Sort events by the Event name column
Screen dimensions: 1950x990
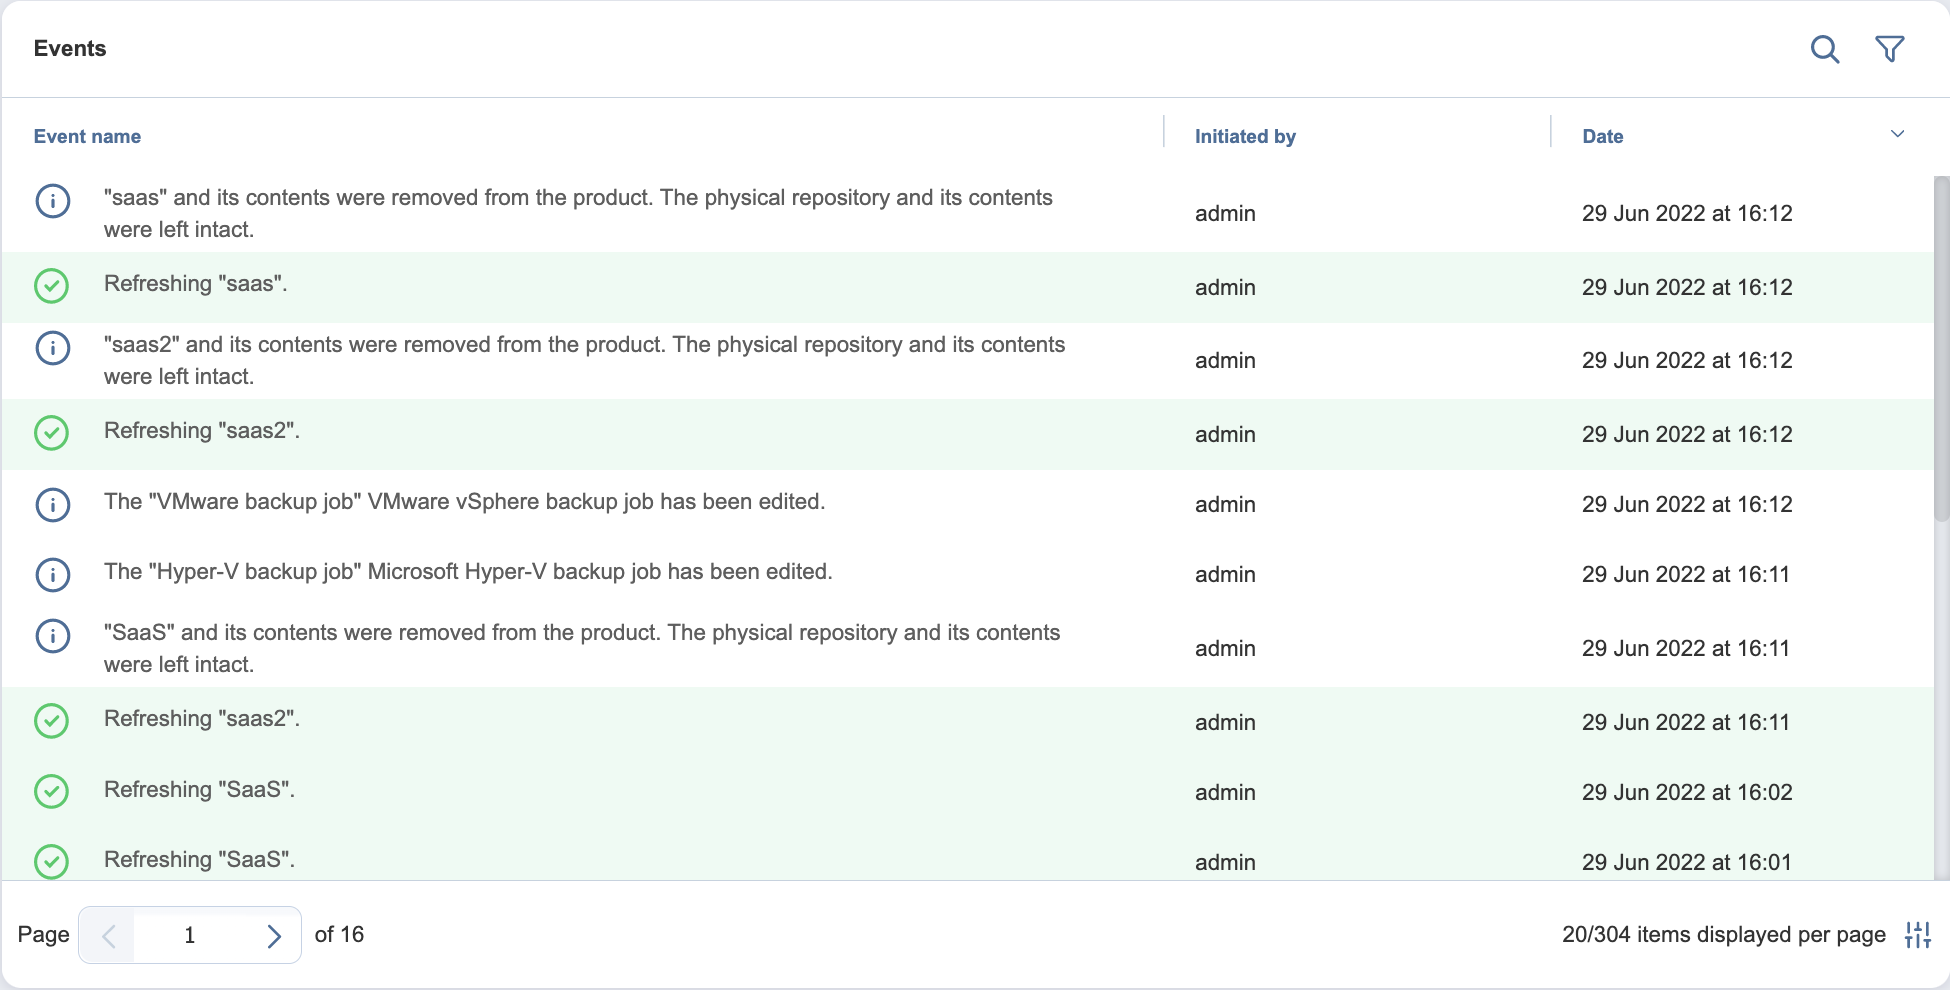pyautogui.click(x=87, y=136)
